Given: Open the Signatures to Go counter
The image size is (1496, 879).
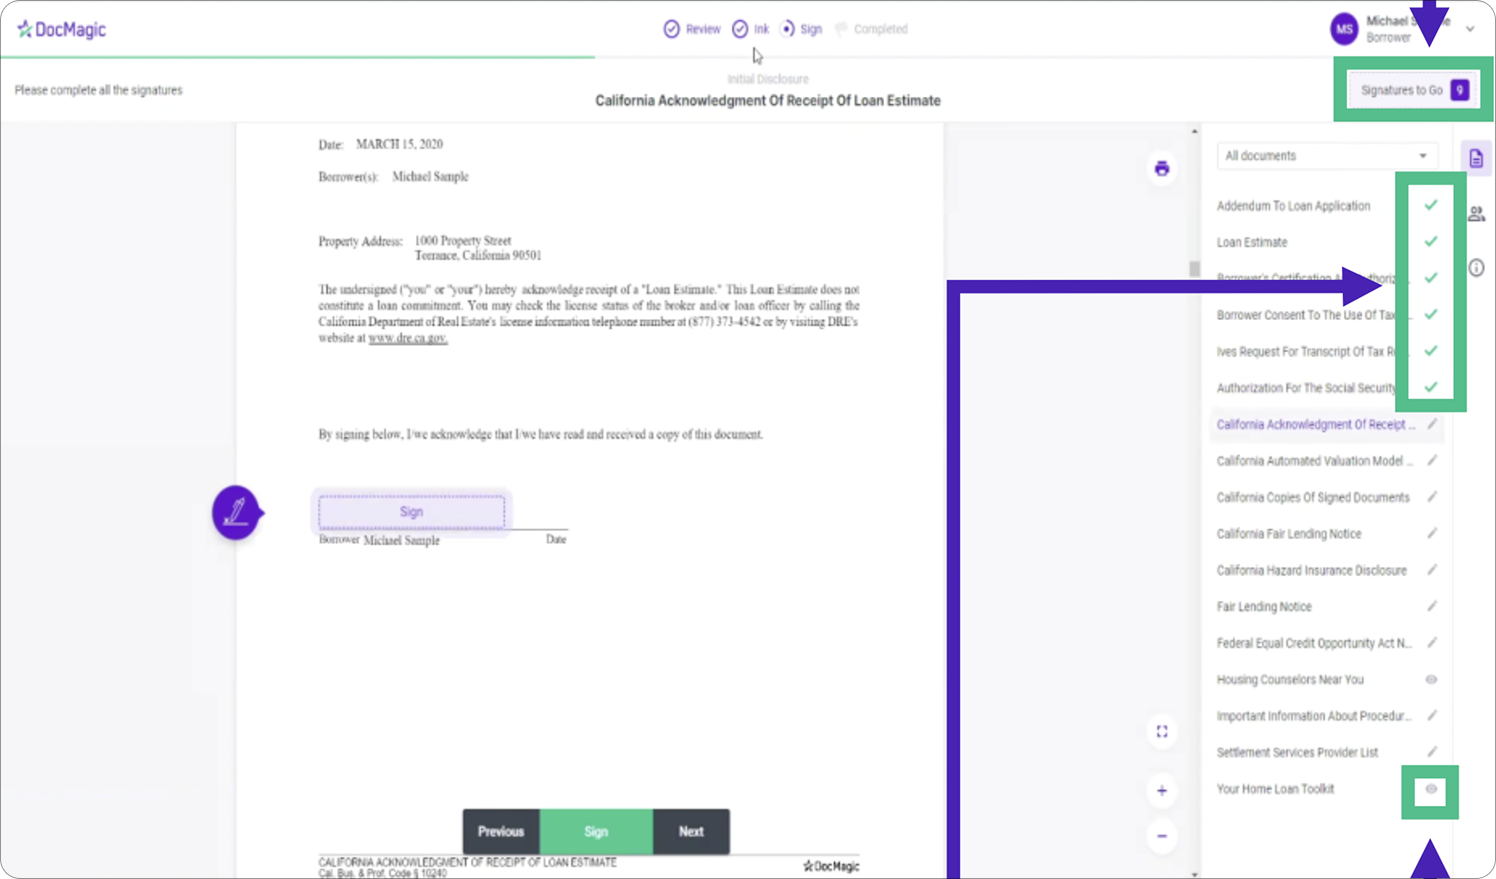Looking at the screenshot, I should point(1413,90).
